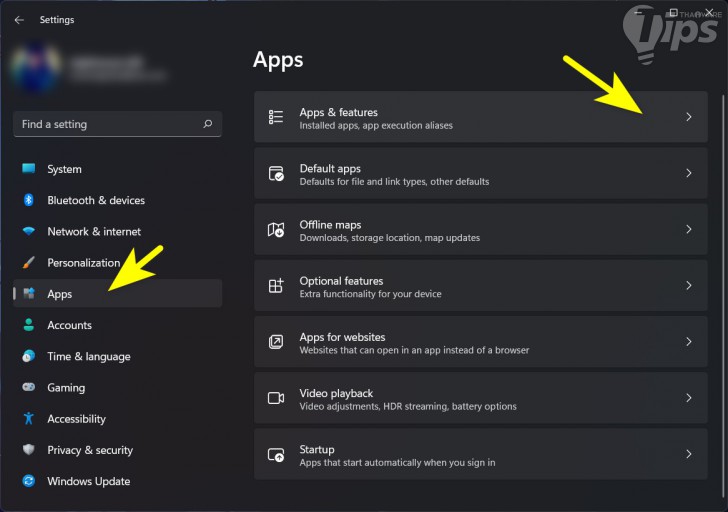The image size is (728, 512).
Task: Click the user profile avatar
Action: point(36,67)
